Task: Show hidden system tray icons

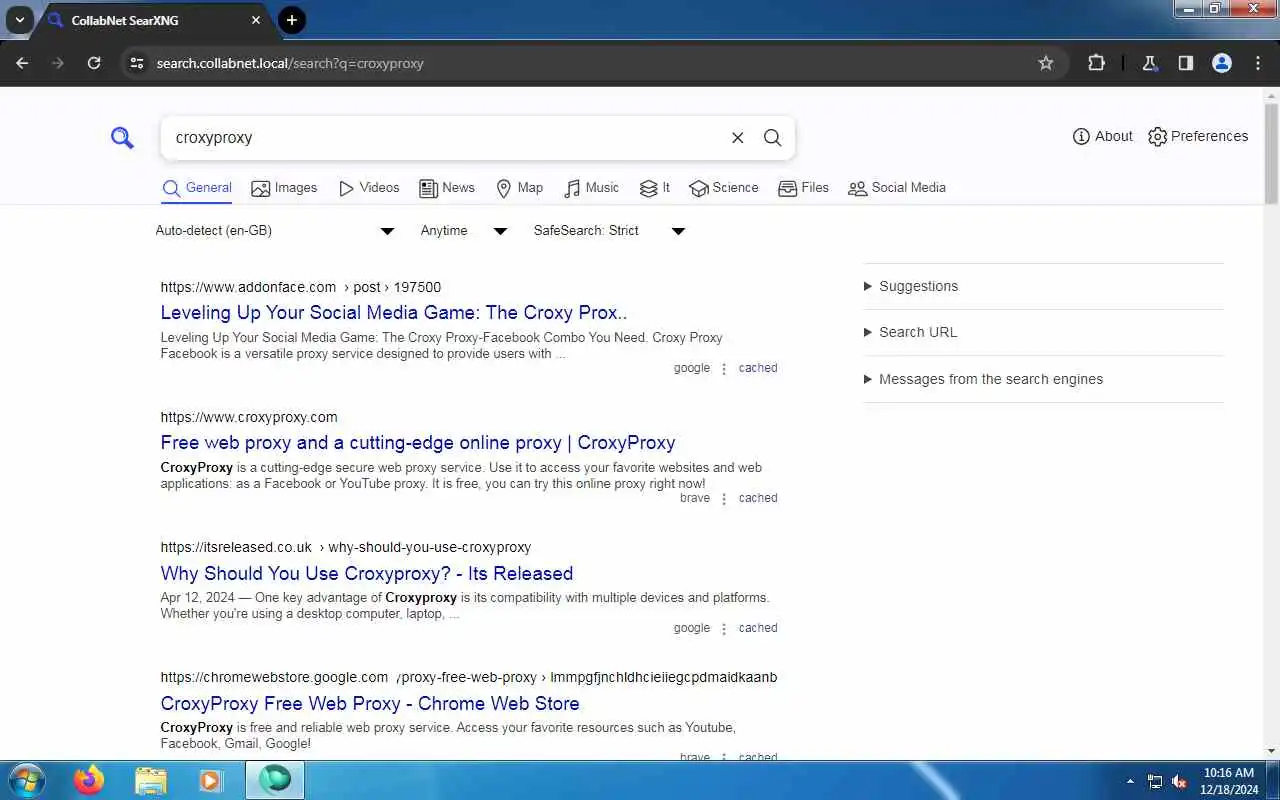Action: [x=1131, y=781]
